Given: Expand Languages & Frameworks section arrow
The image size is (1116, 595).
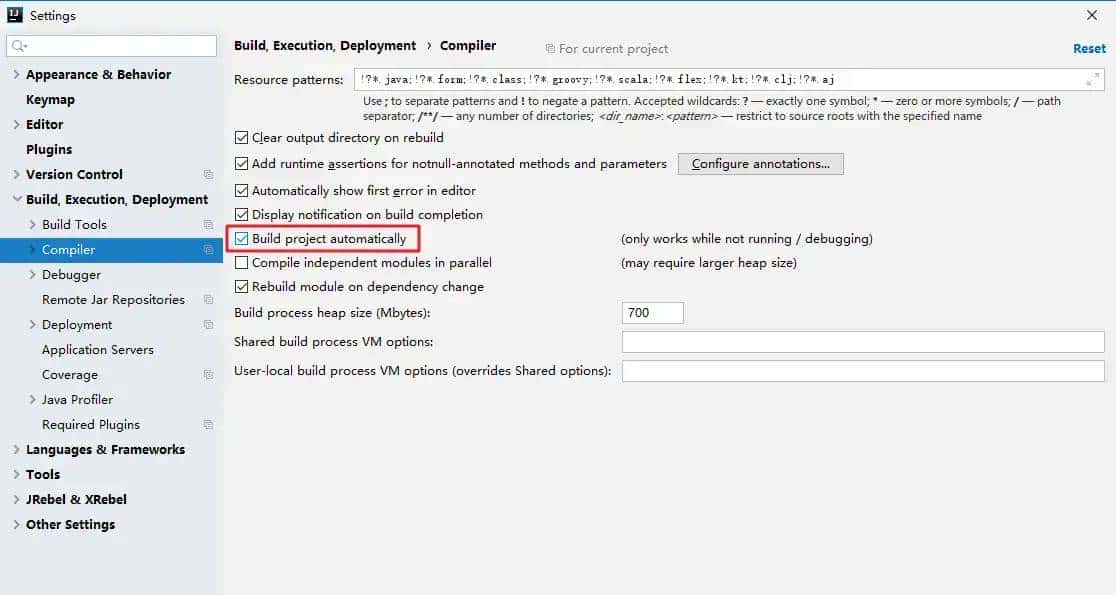Looking at the screenshot, I should (x=16, y=449).
